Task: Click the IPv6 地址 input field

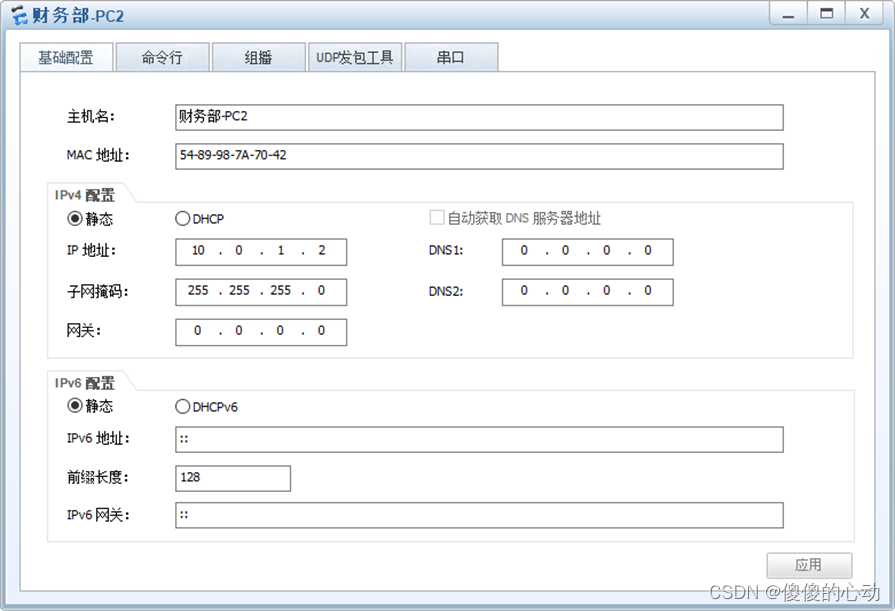Action: [478, 439]
